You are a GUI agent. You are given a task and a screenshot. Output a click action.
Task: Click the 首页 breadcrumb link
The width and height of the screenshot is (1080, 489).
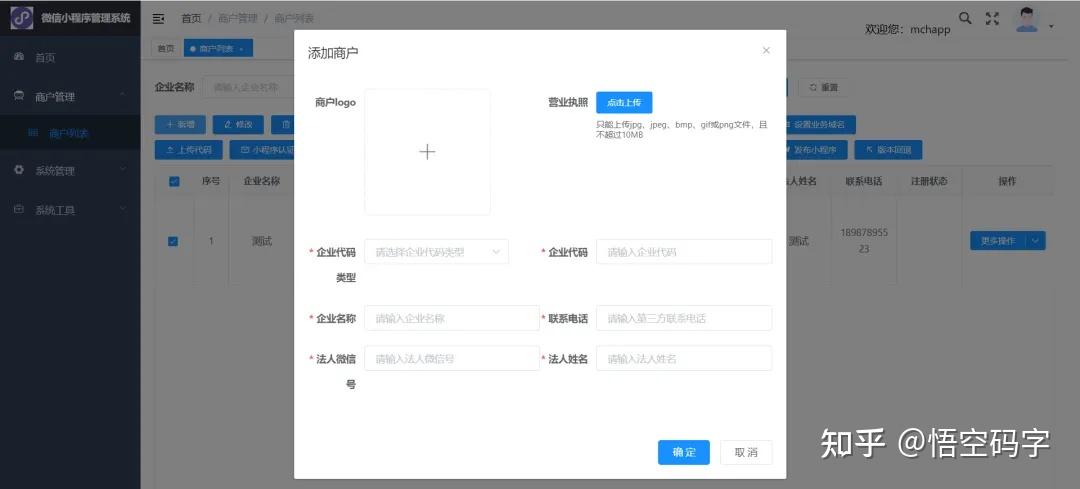pyautogui.click(x=191, y=19)
